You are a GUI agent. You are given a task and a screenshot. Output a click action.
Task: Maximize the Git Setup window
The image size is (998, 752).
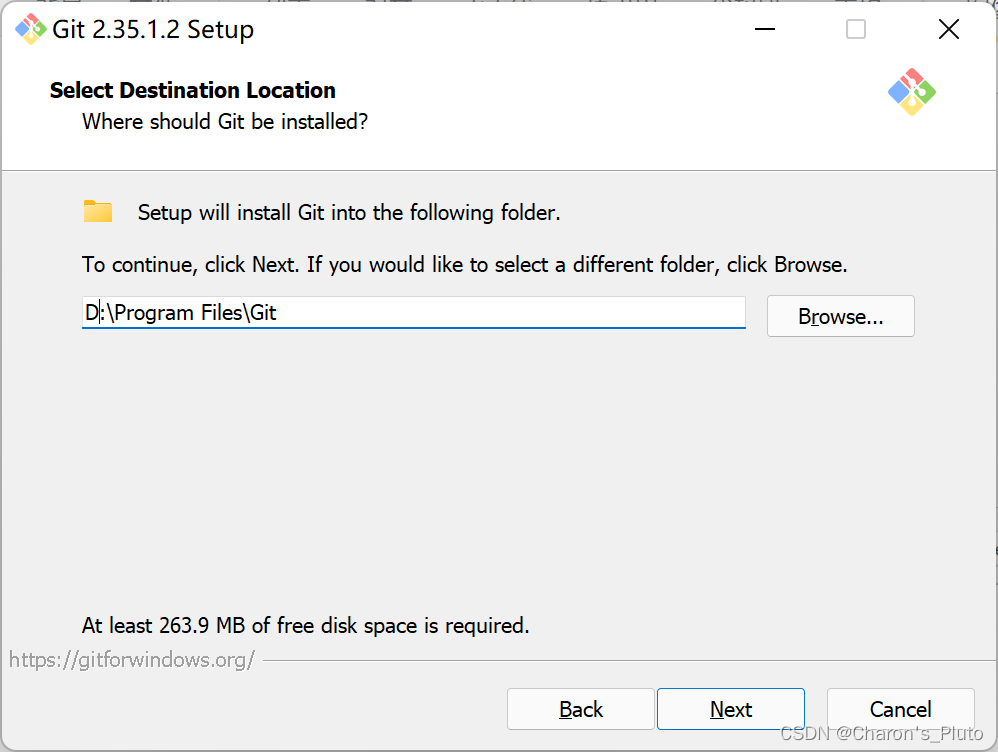pyautogui.click(x=856, y=30)
